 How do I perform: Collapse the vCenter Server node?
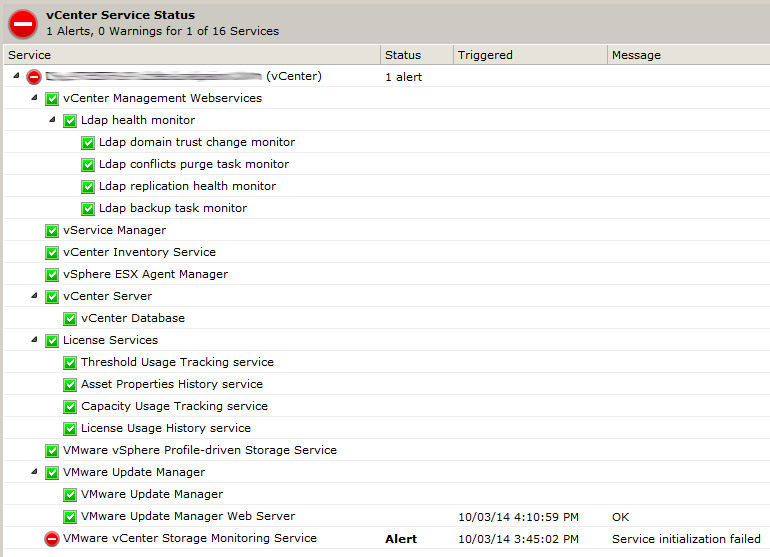point(34,295)
